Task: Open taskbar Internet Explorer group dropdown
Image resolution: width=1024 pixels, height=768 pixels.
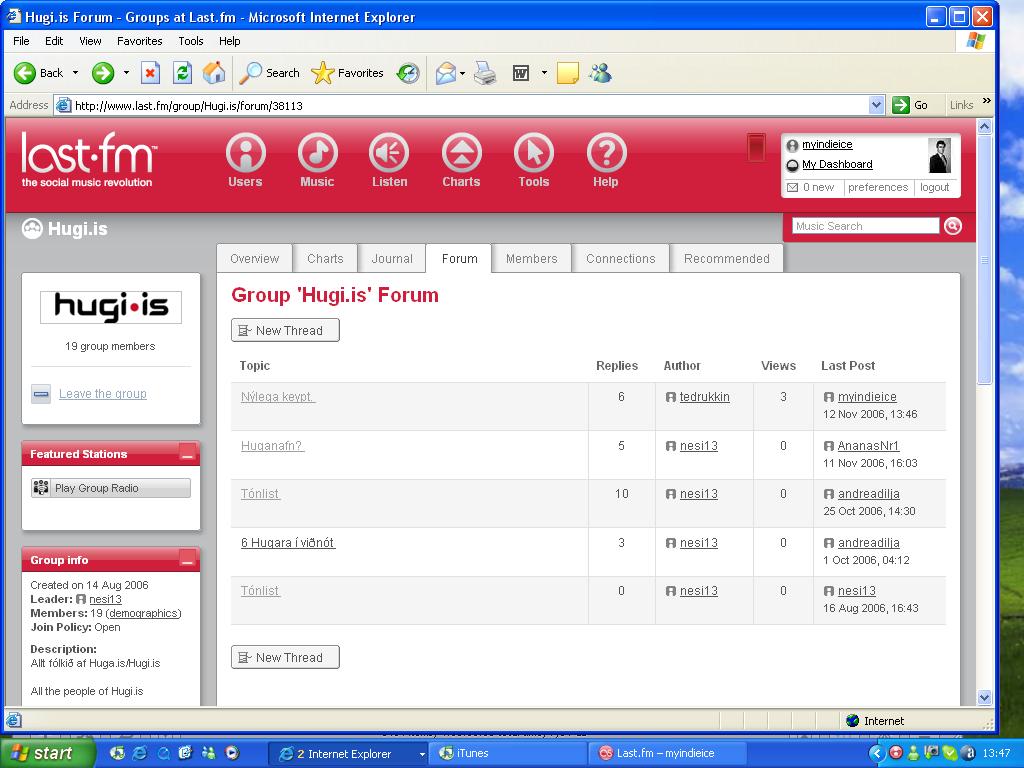Action: [422, 754]
